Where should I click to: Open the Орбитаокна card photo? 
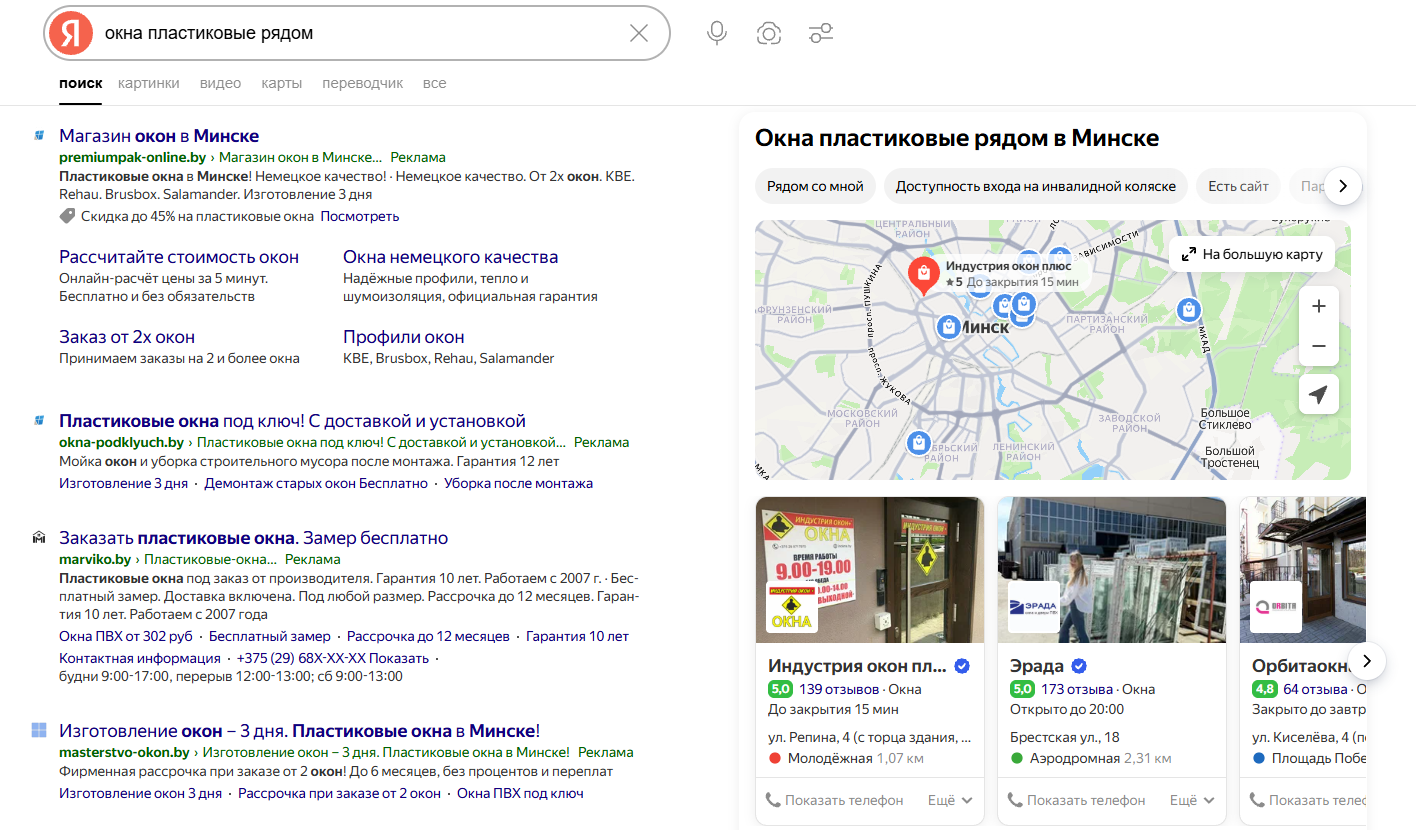point(1303,570)
